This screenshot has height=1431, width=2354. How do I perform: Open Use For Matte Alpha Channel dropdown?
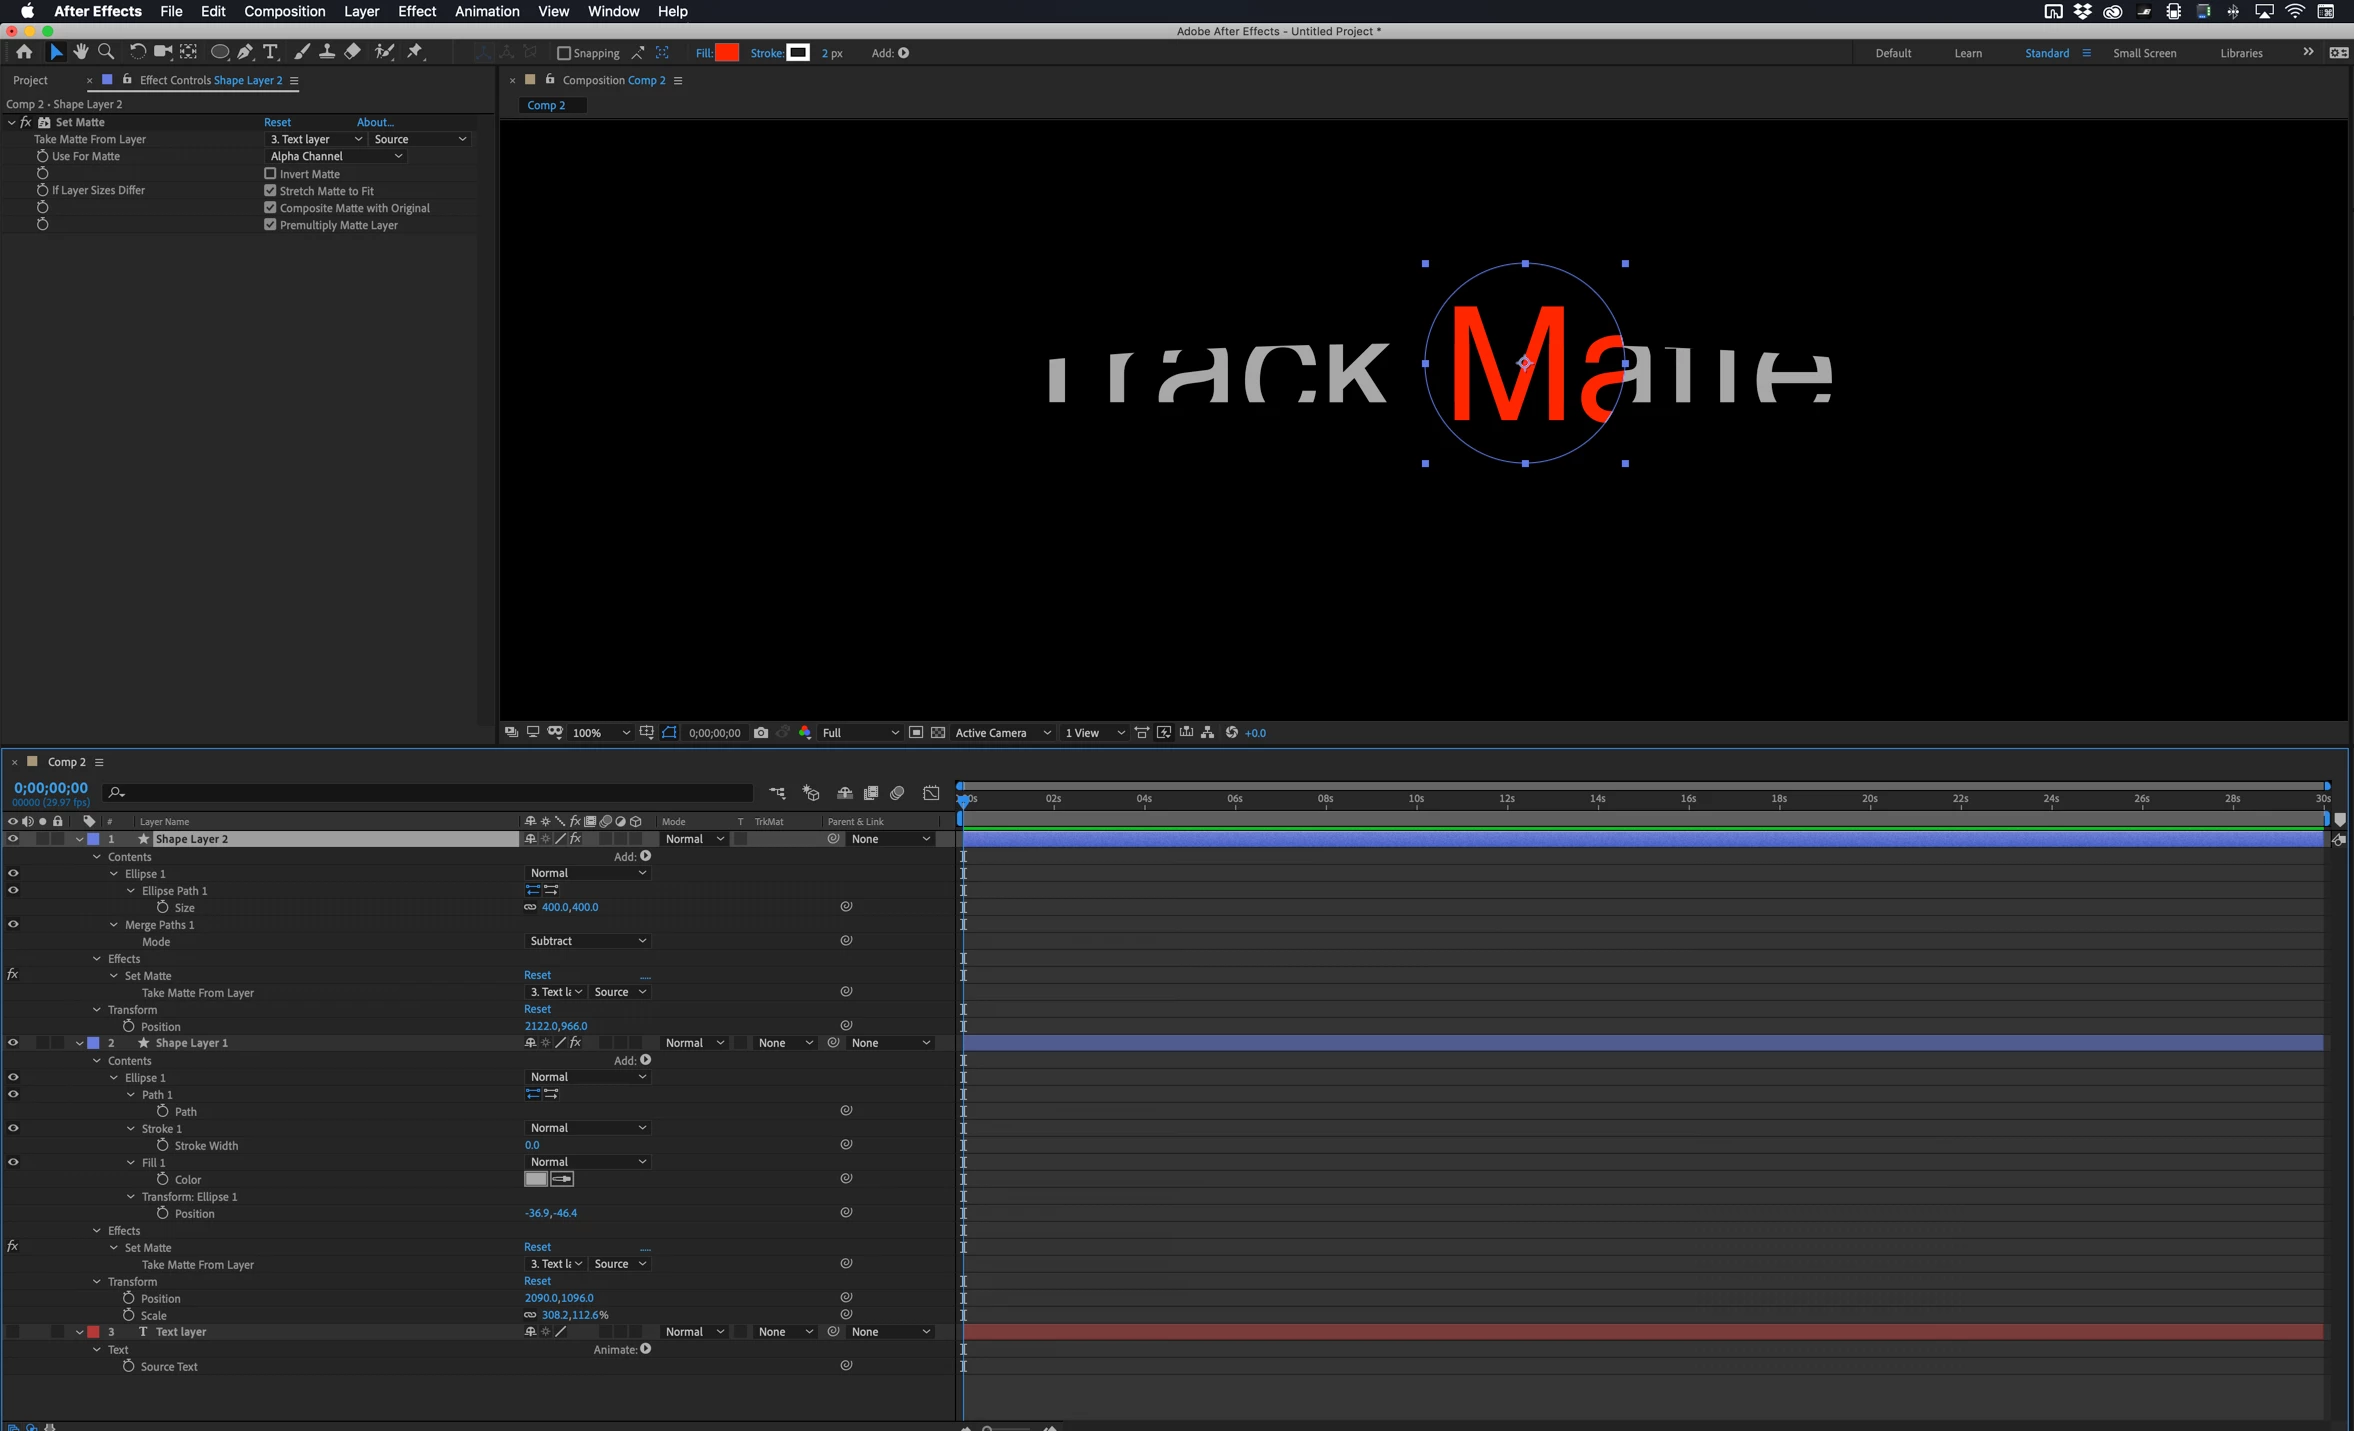pos(336,156)
